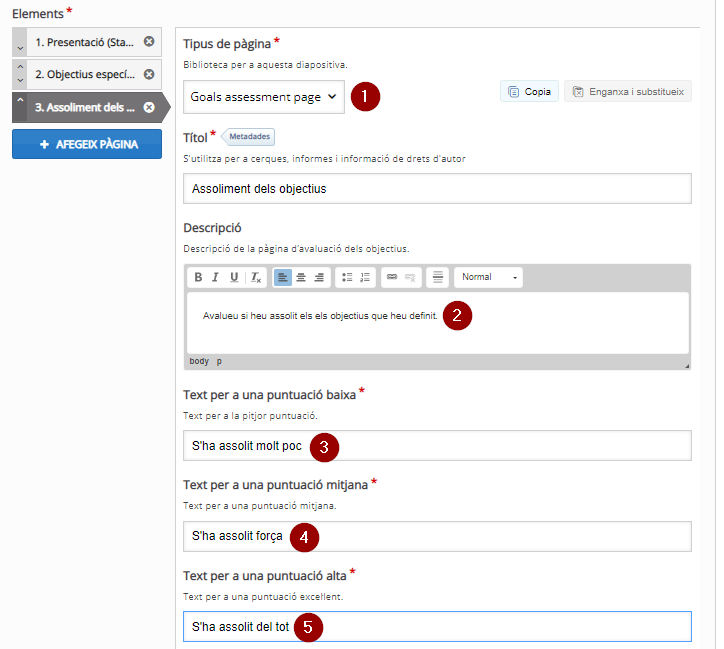Insert a link in editor
The width and height of the screenshot is (724, 649).
(392, 277)
